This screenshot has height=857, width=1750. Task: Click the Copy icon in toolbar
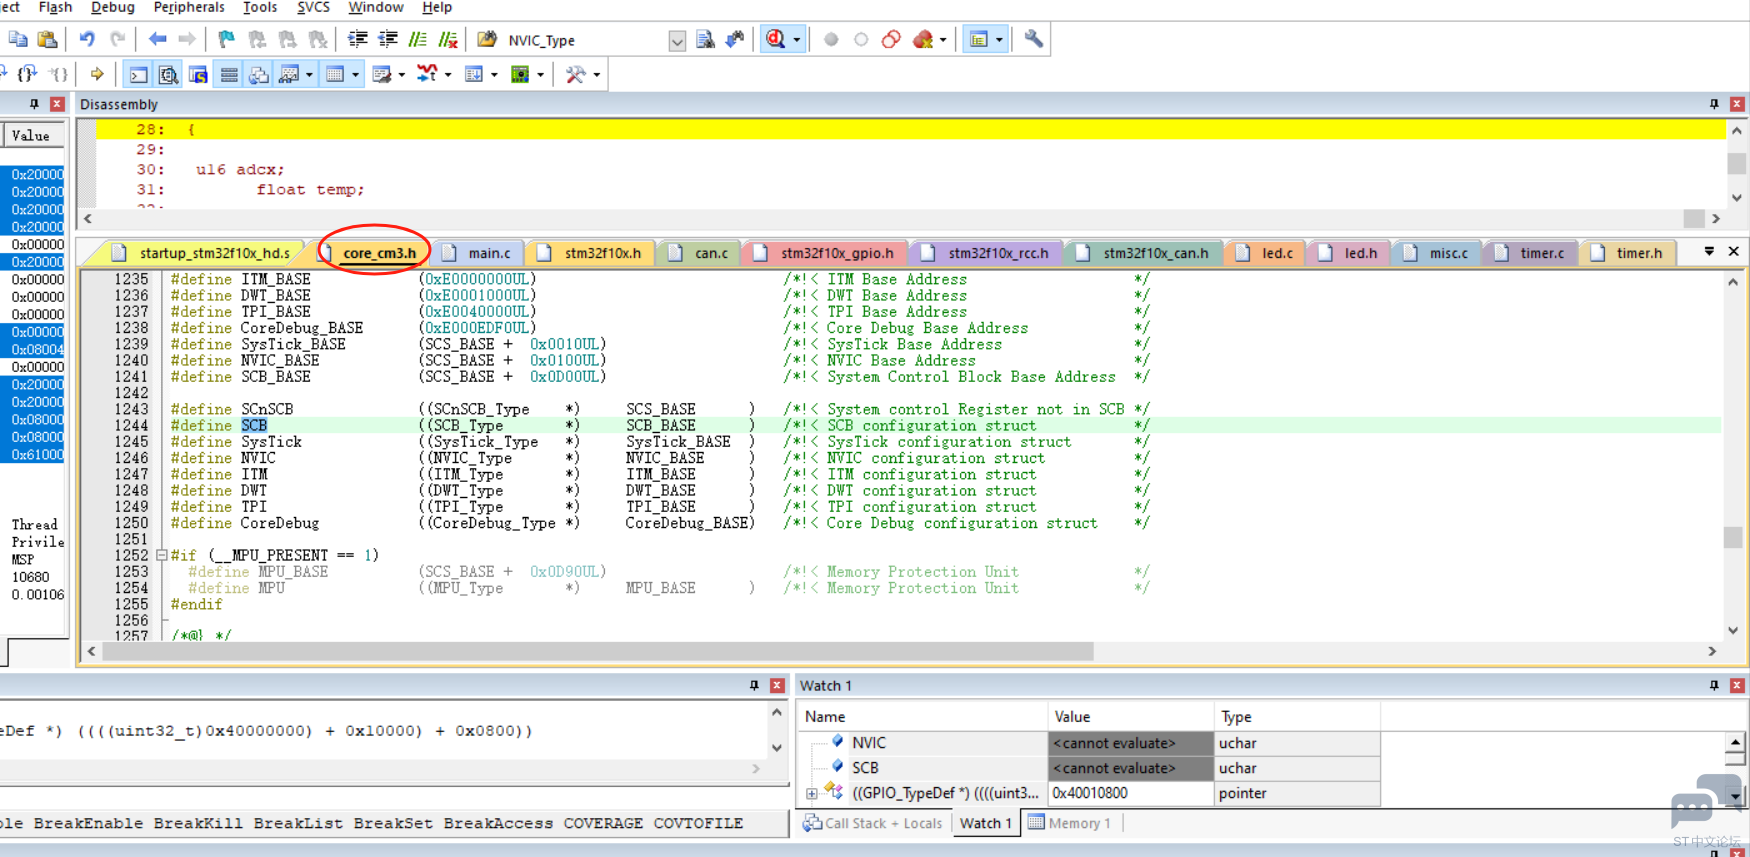pyautogui.click(x=18, y=40)
